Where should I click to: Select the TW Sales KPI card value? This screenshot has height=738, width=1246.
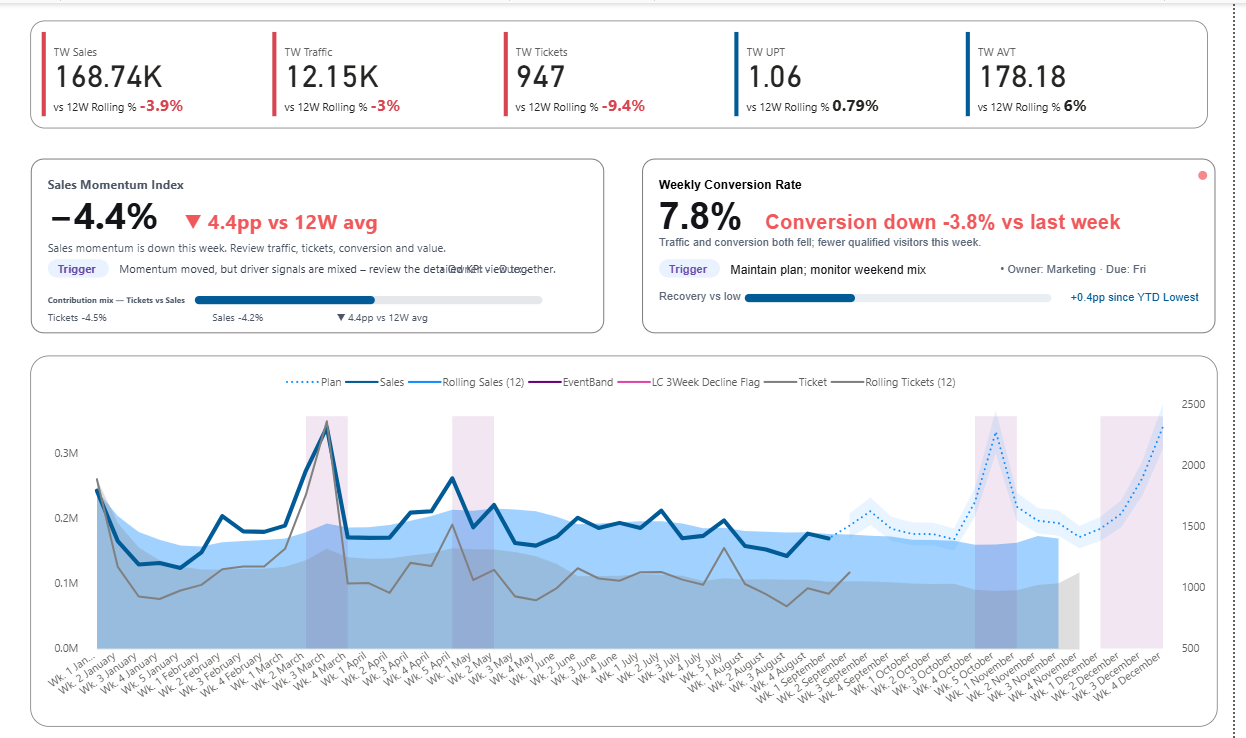point(108,77)
